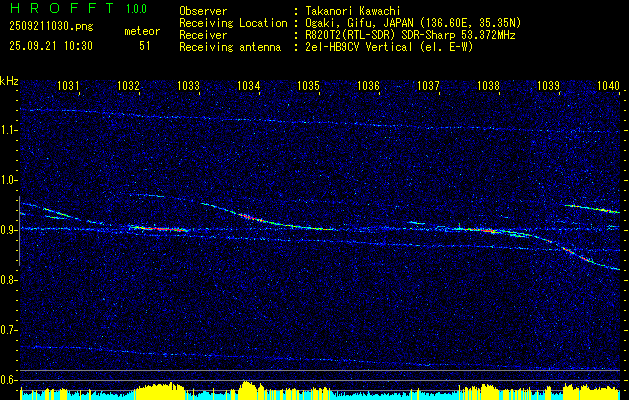Click the 0.6 kHz frequency label
Screen dimensions: 629x400
[8, 380]
